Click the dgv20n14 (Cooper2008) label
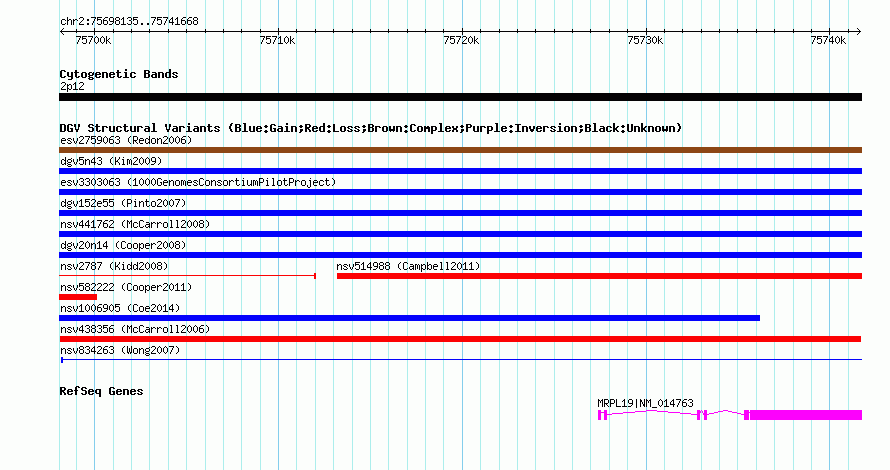Image resolution: width=890 pixels, height=470 pixels. (x=123, y=245)
